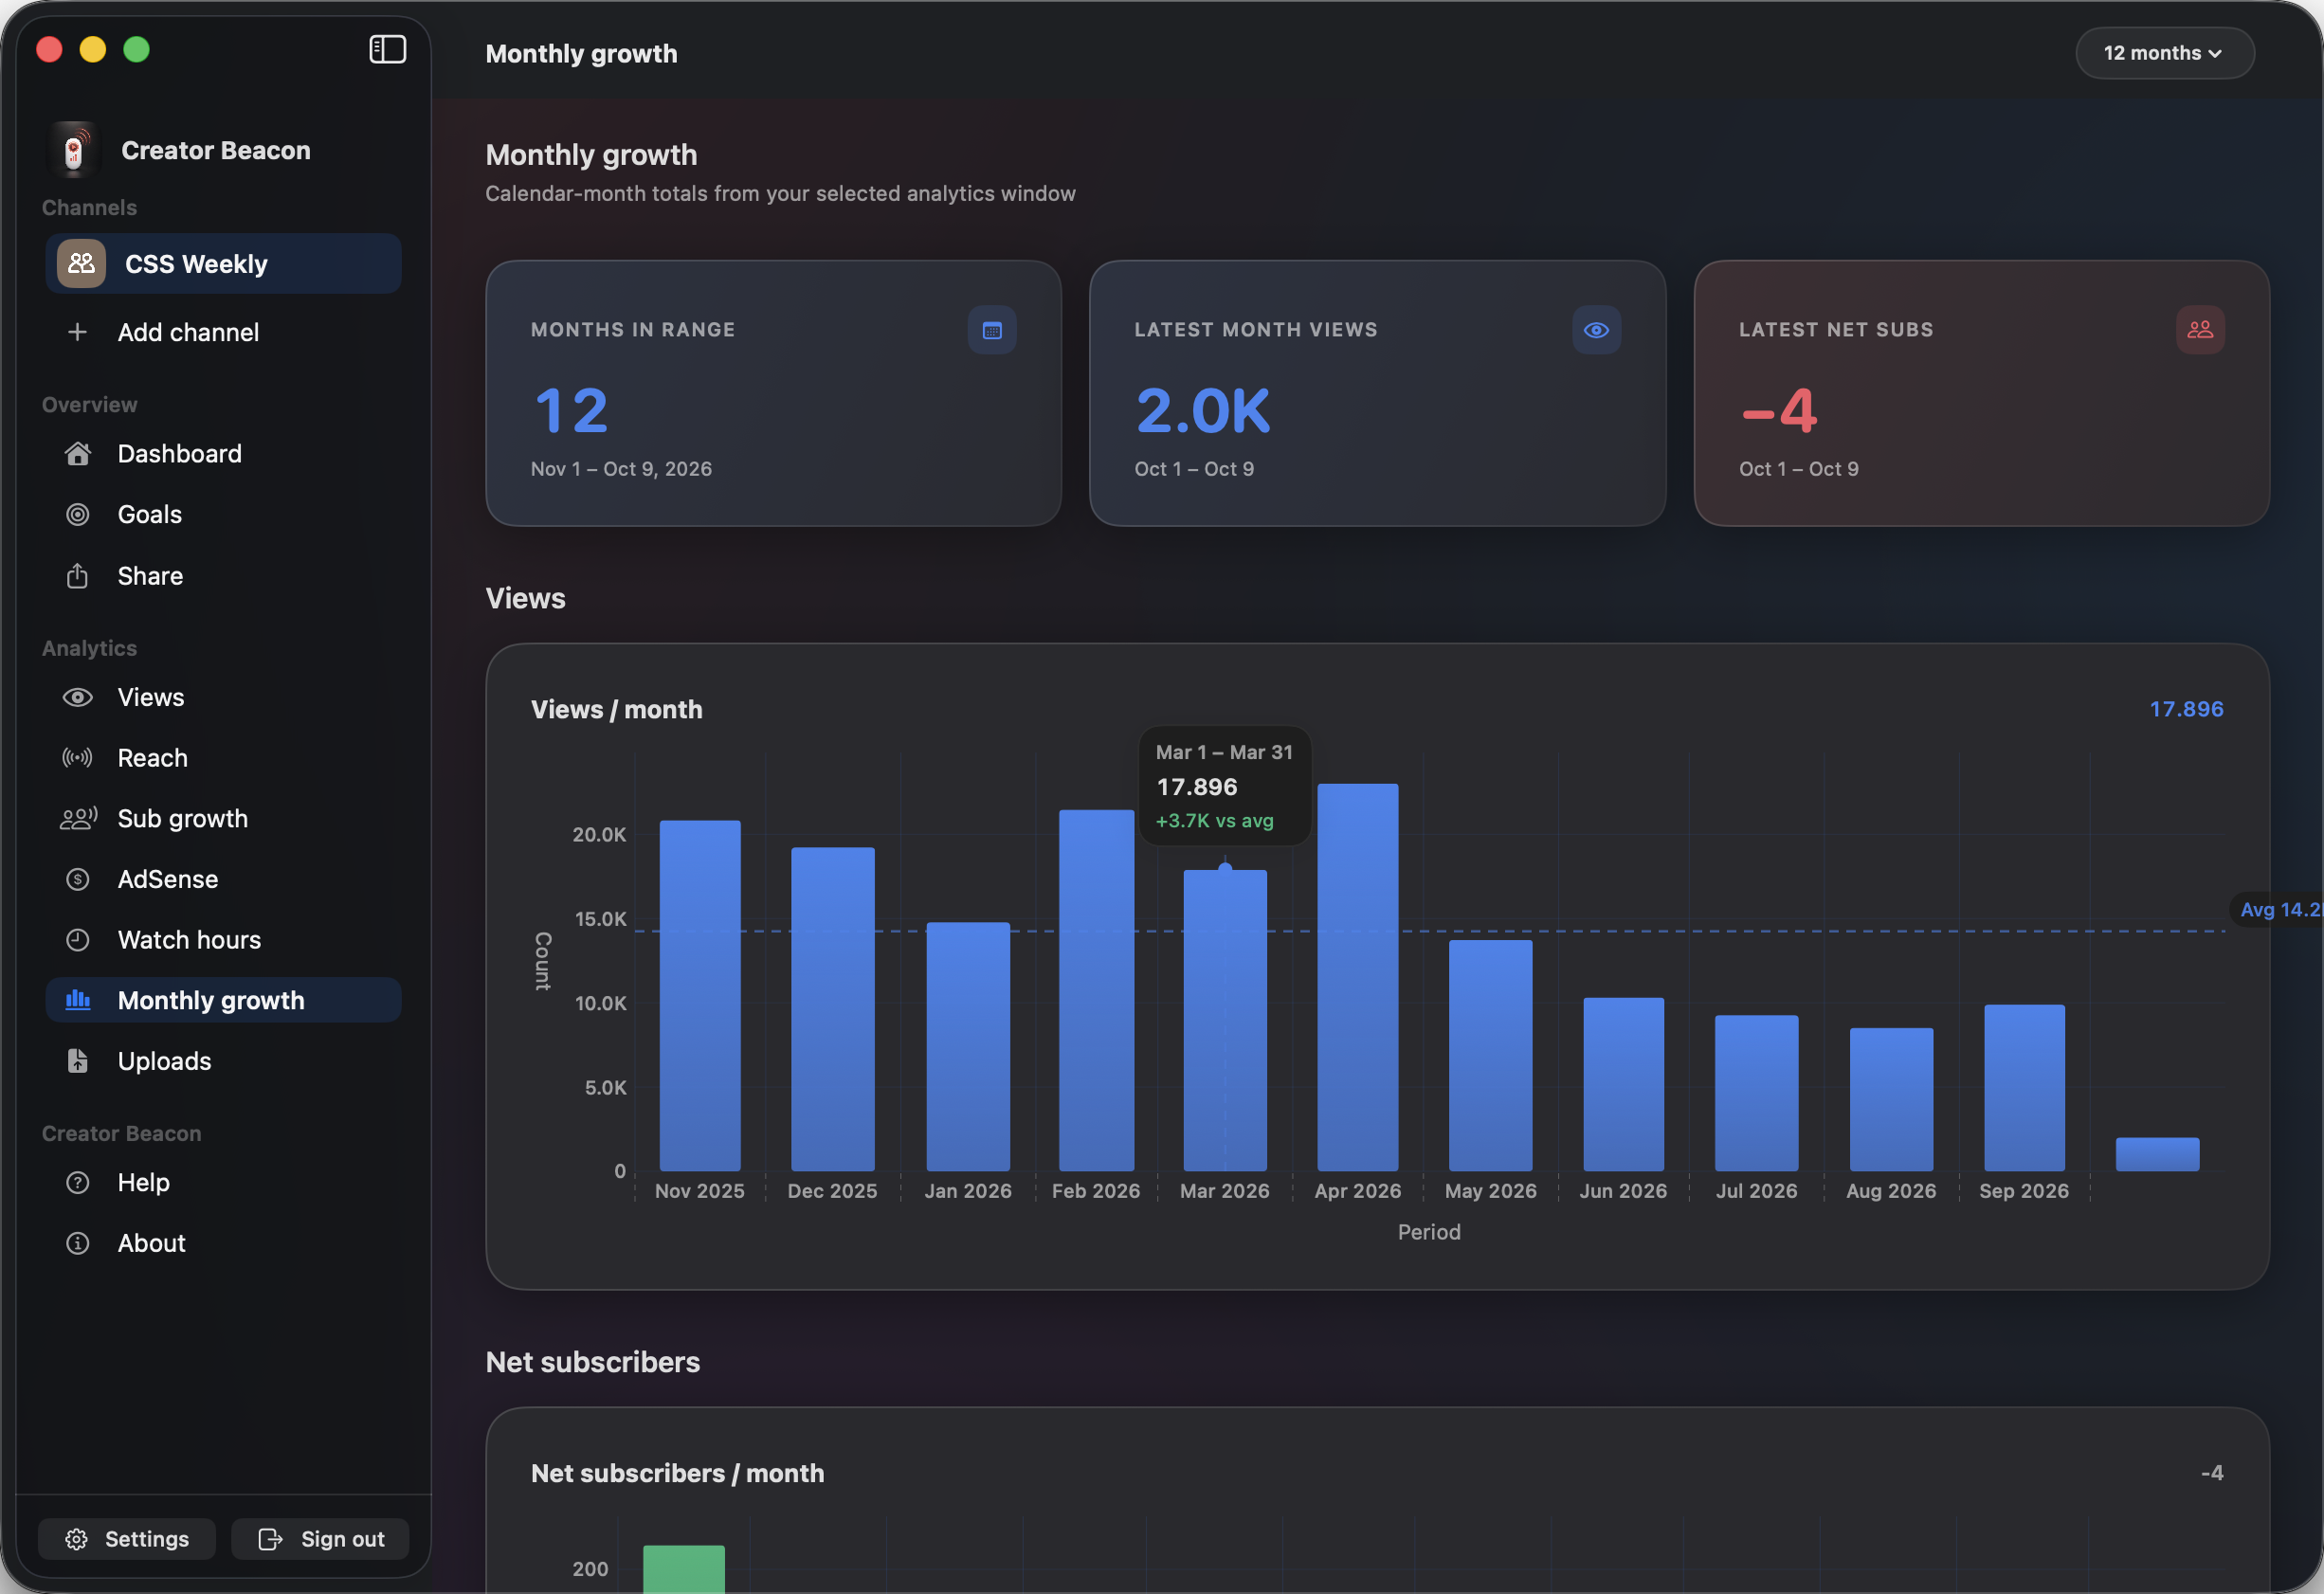Screen dimensions: 2324x1594
Task: Click the About info icon
Action: [77, 1243]
